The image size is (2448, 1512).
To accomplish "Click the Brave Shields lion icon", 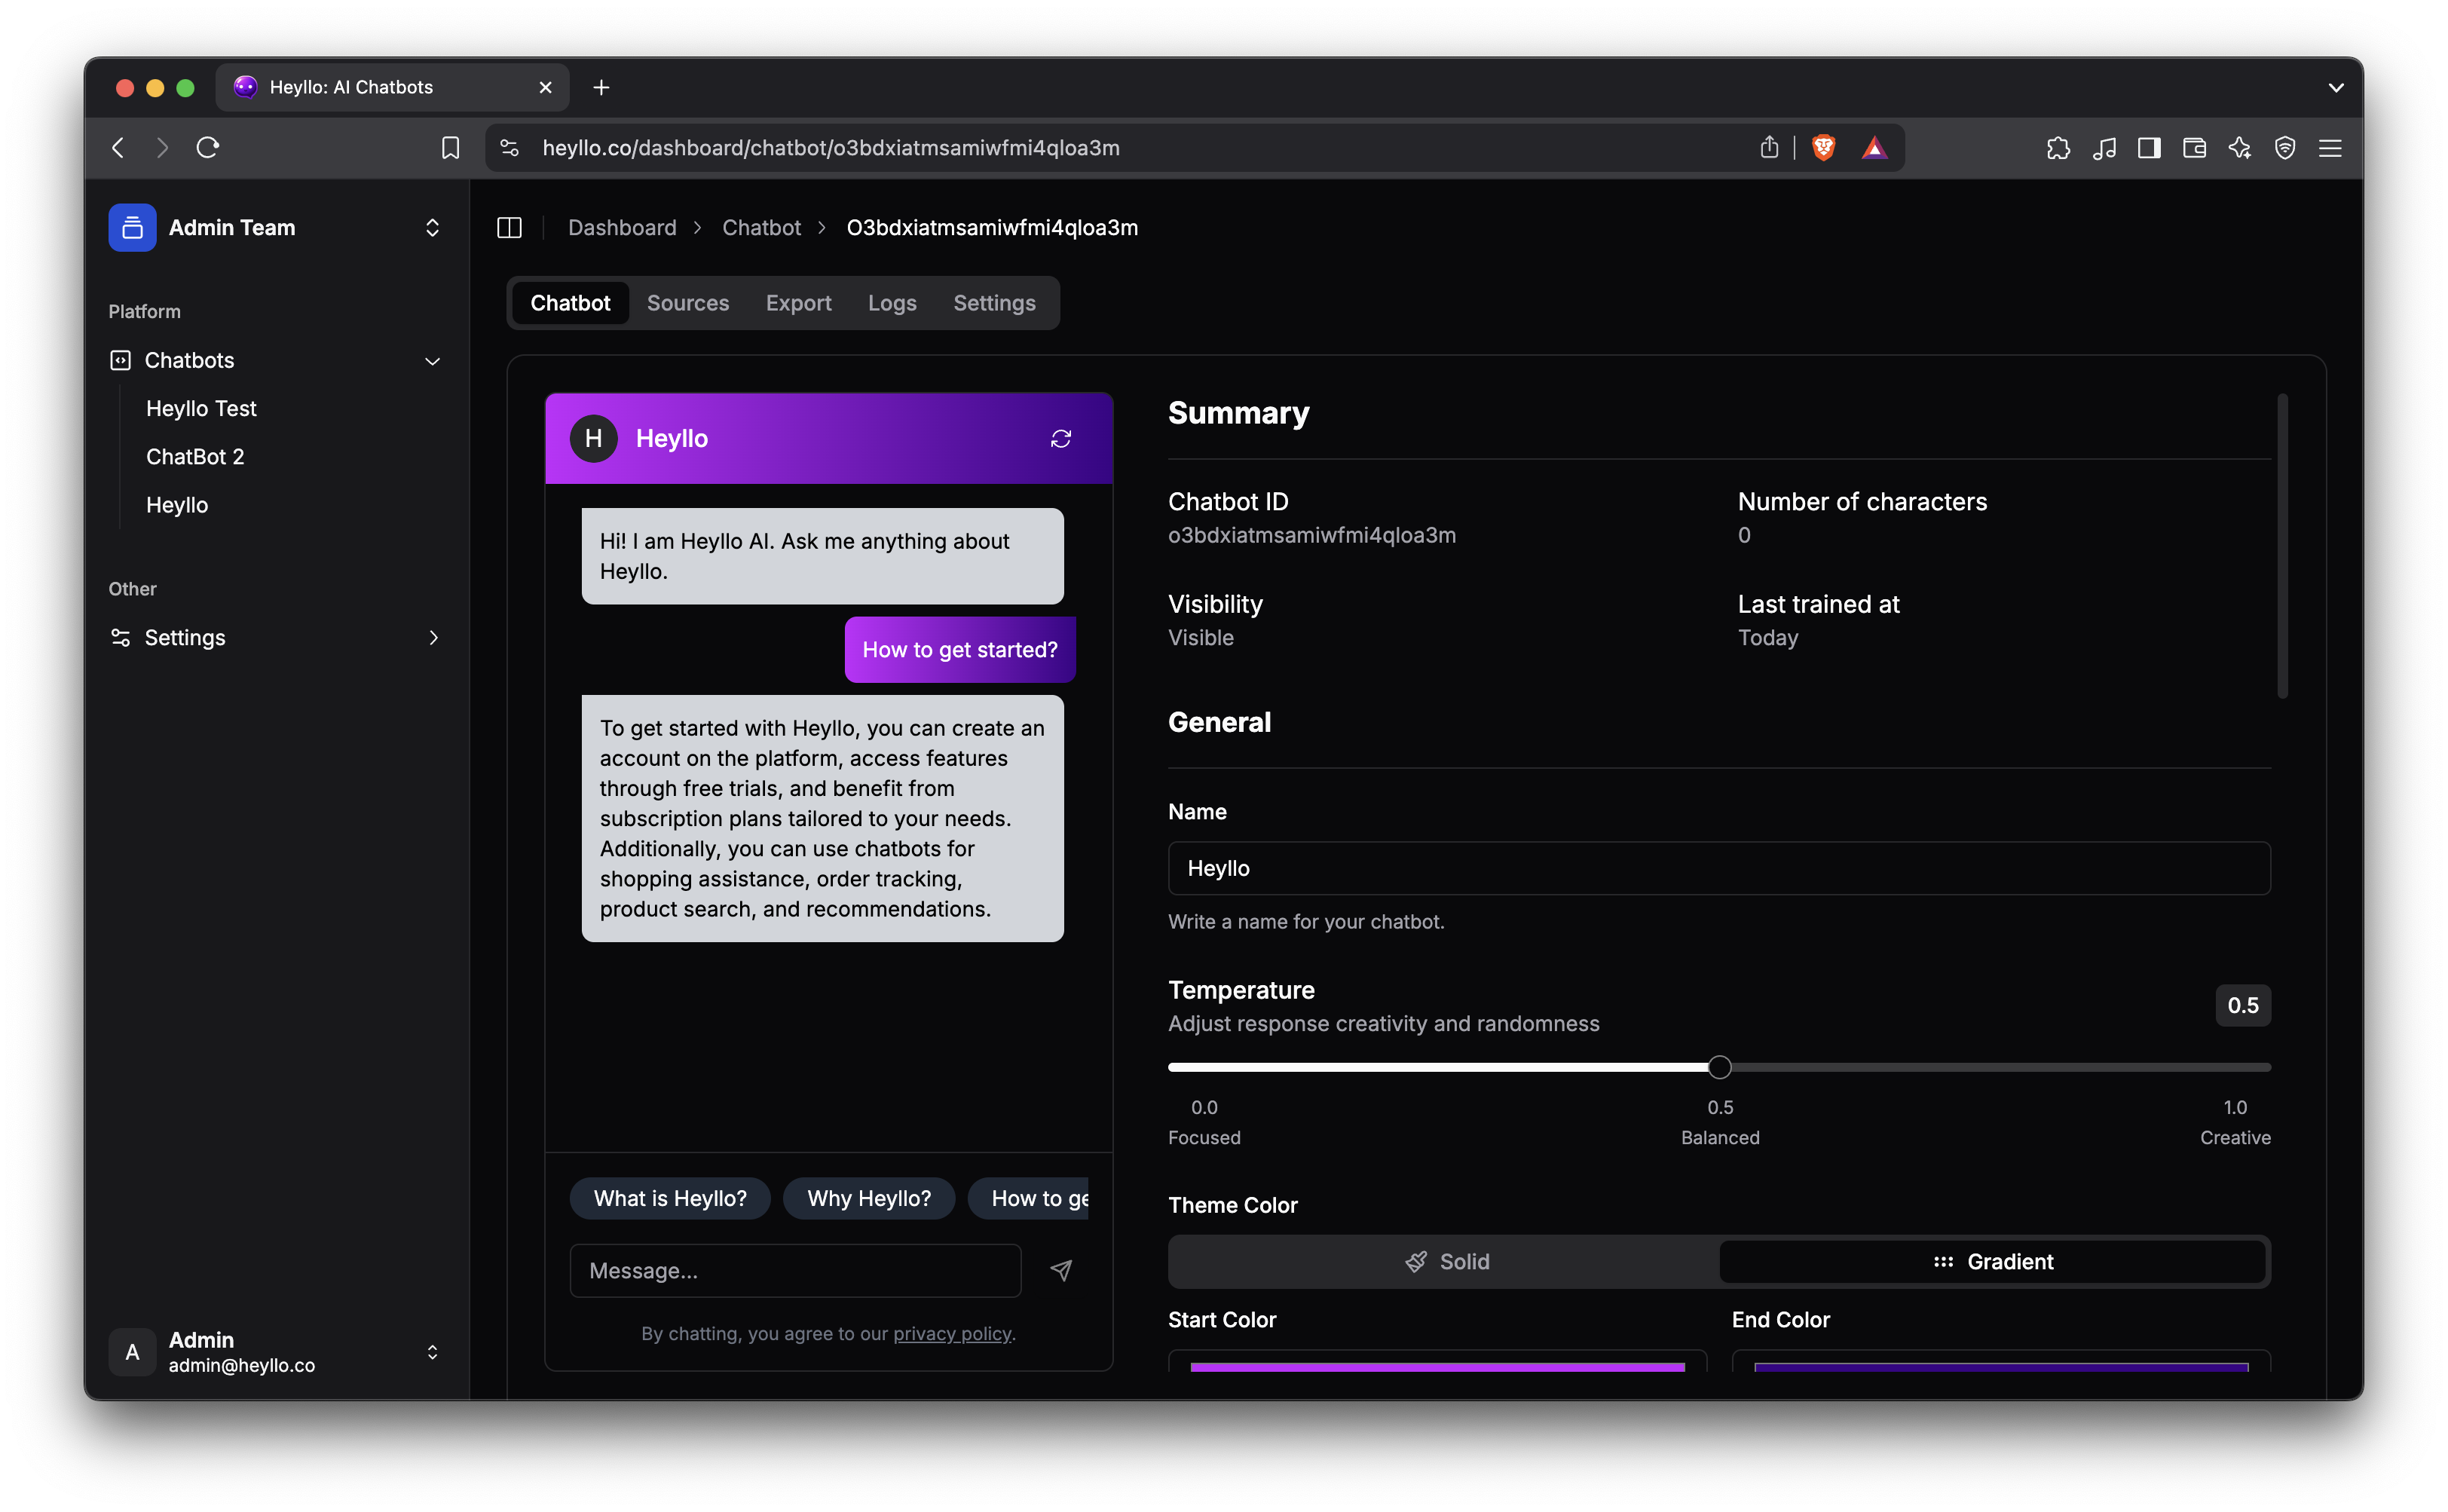I will (x=1823, y=148).
